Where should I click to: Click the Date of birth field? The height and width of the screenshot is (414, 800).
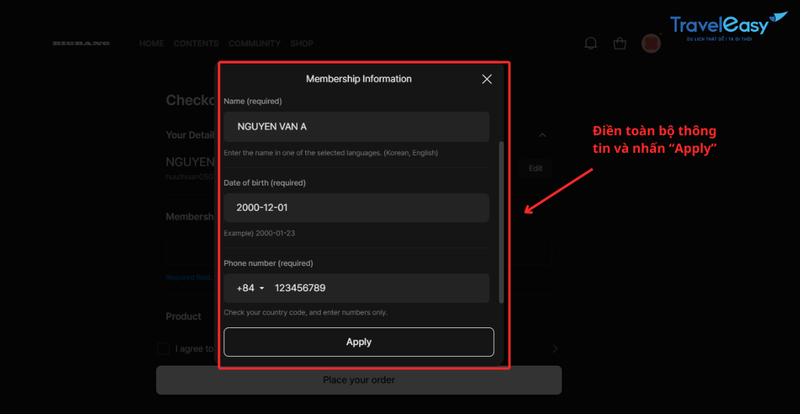356,208
